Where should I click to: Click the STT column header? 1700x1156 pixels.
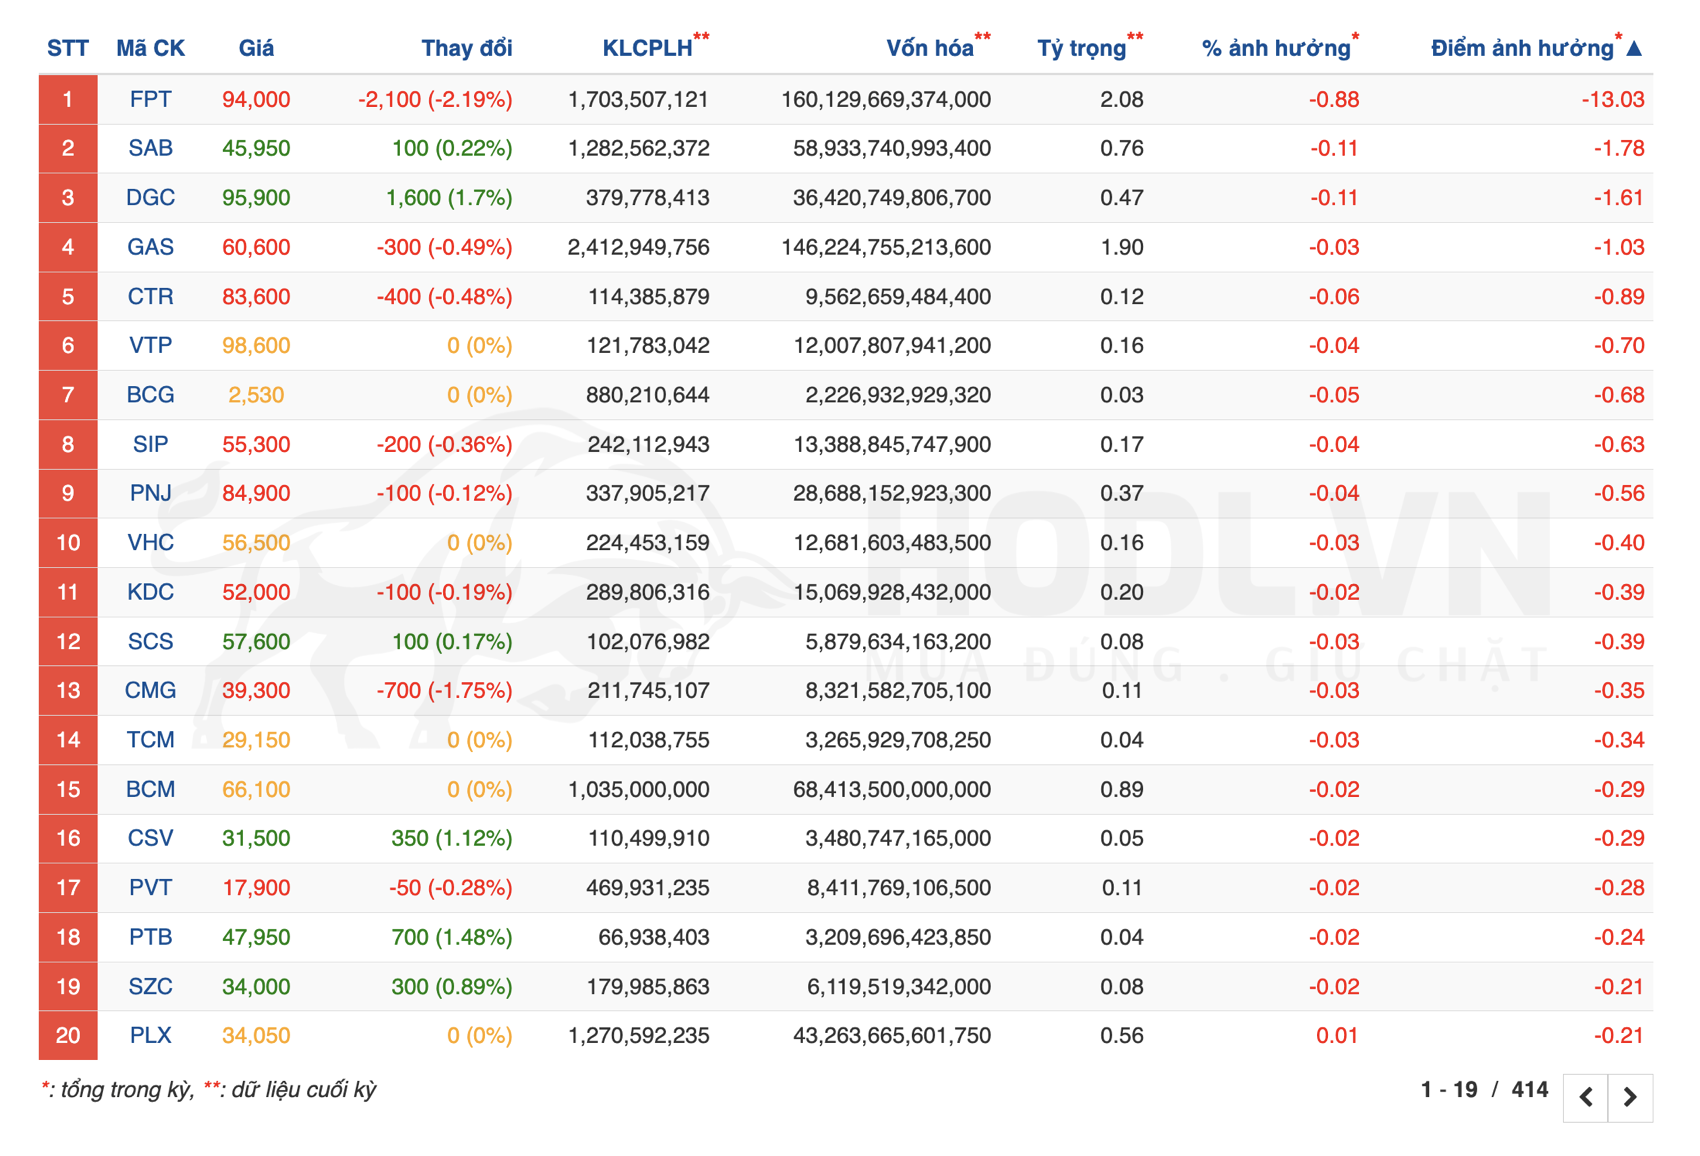[68, 48]
